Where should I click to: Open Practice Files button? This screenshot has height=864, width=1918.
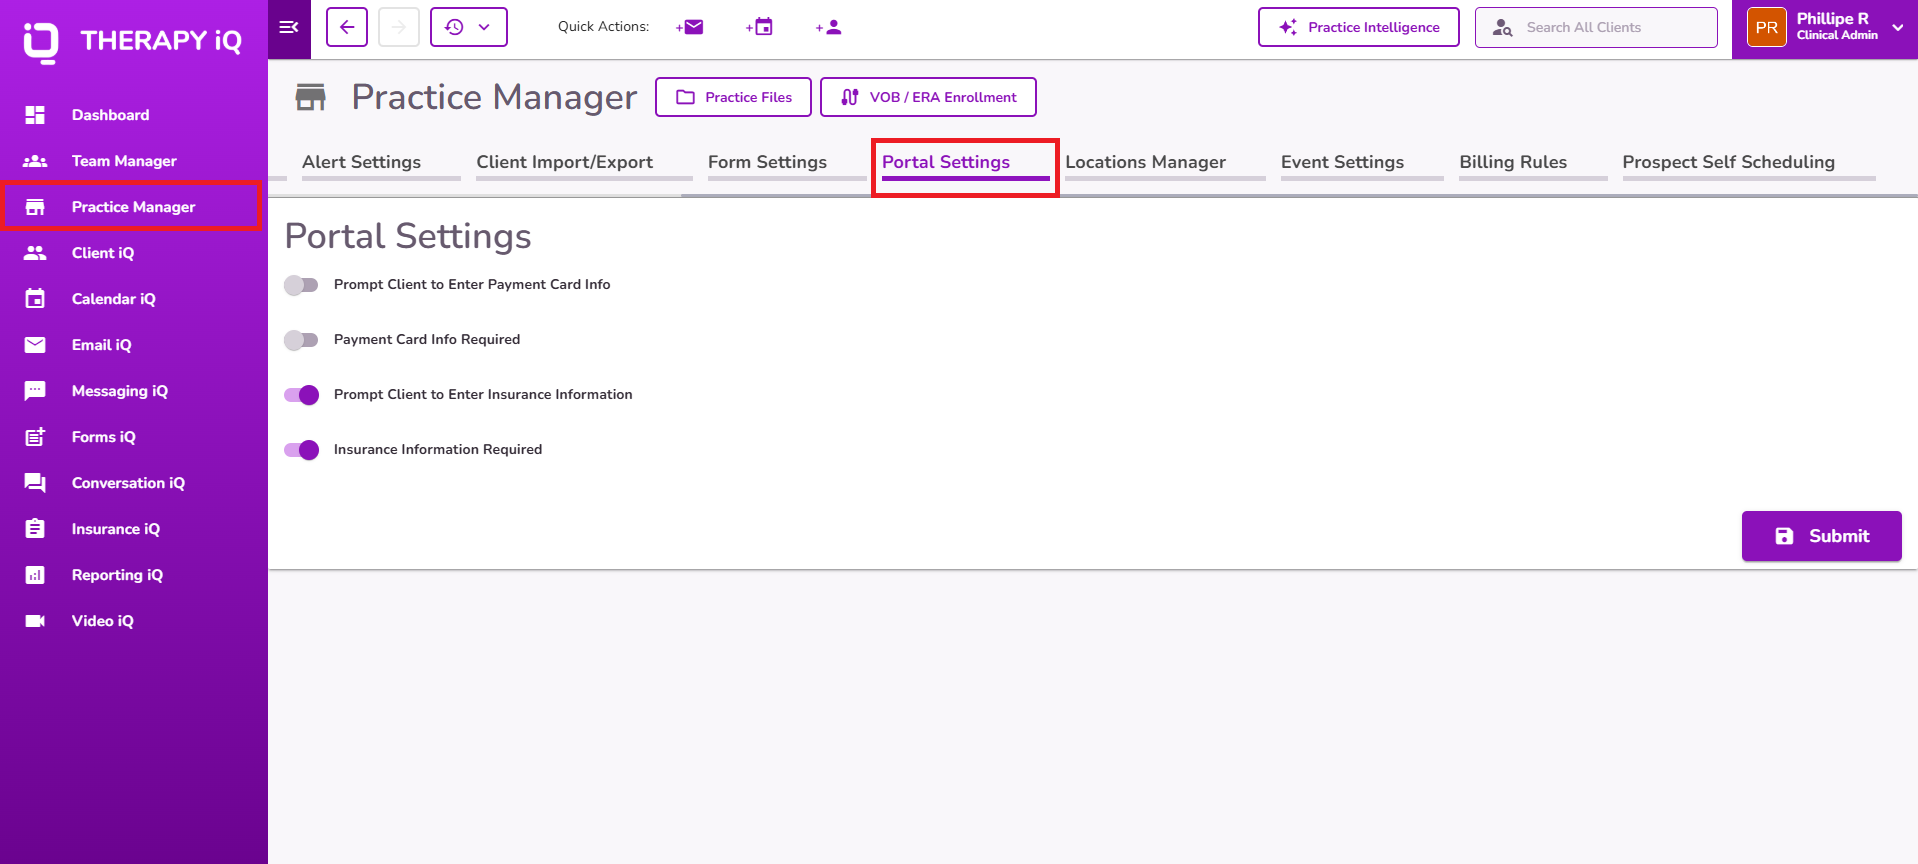point(733,97)
